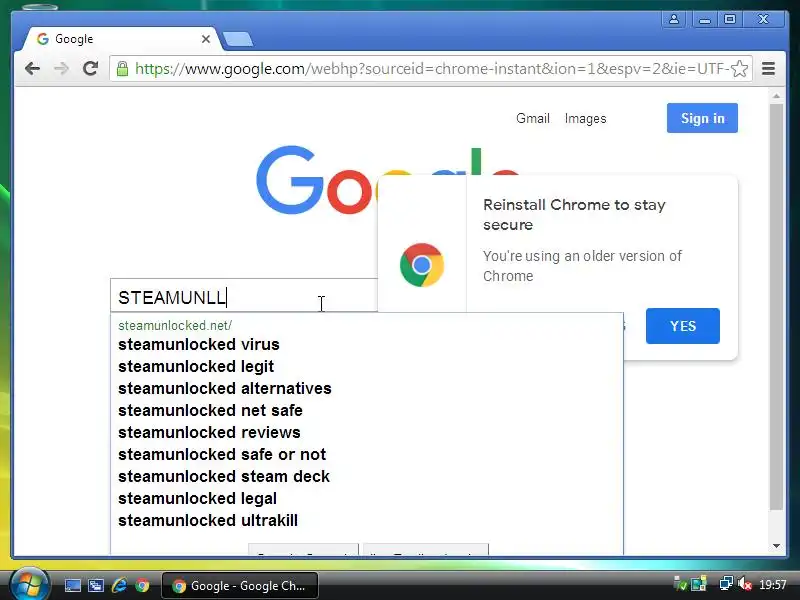Viewport: 800px width, 600px height.
Task: Select the steamunlocked.net/ suggestion
Action: [175, 325]
